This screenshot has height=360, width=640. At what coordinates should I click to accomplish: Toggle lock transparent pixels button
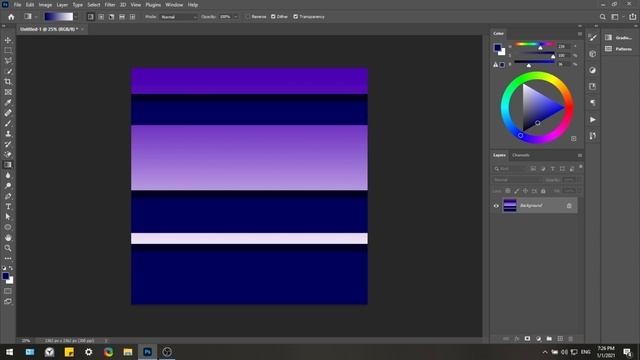[x=508, y=191]
